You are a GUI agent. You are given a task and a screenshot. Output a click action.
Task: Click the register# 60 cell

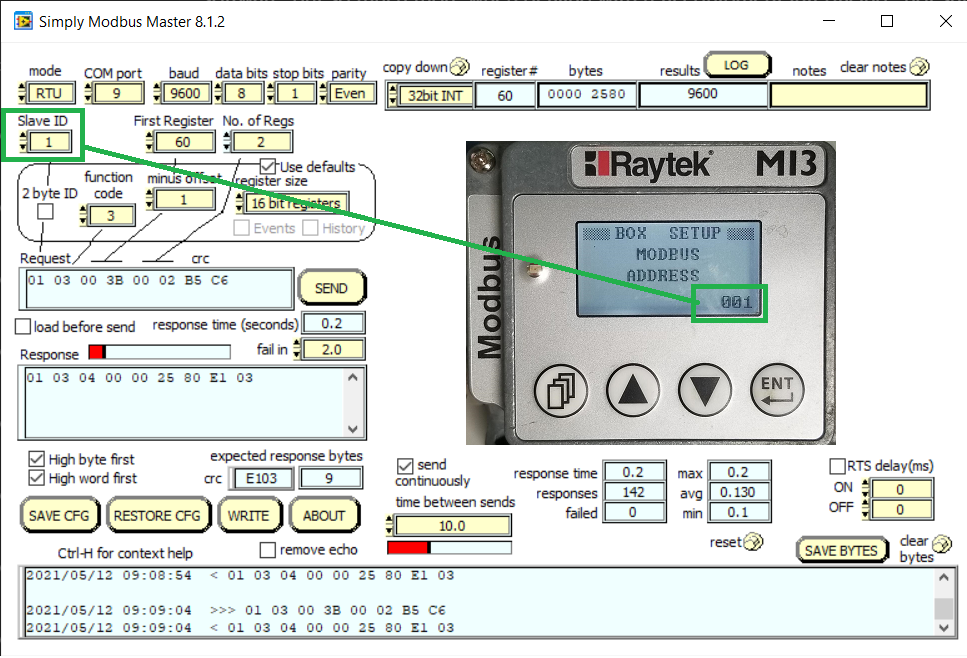point(505,96)
